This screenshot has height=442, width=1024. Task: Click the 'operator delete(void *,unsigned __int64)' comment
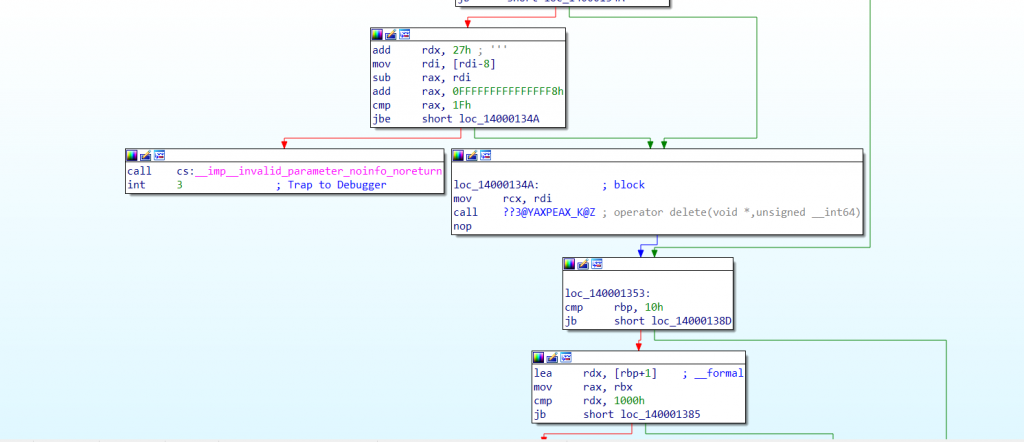[737, 212]
